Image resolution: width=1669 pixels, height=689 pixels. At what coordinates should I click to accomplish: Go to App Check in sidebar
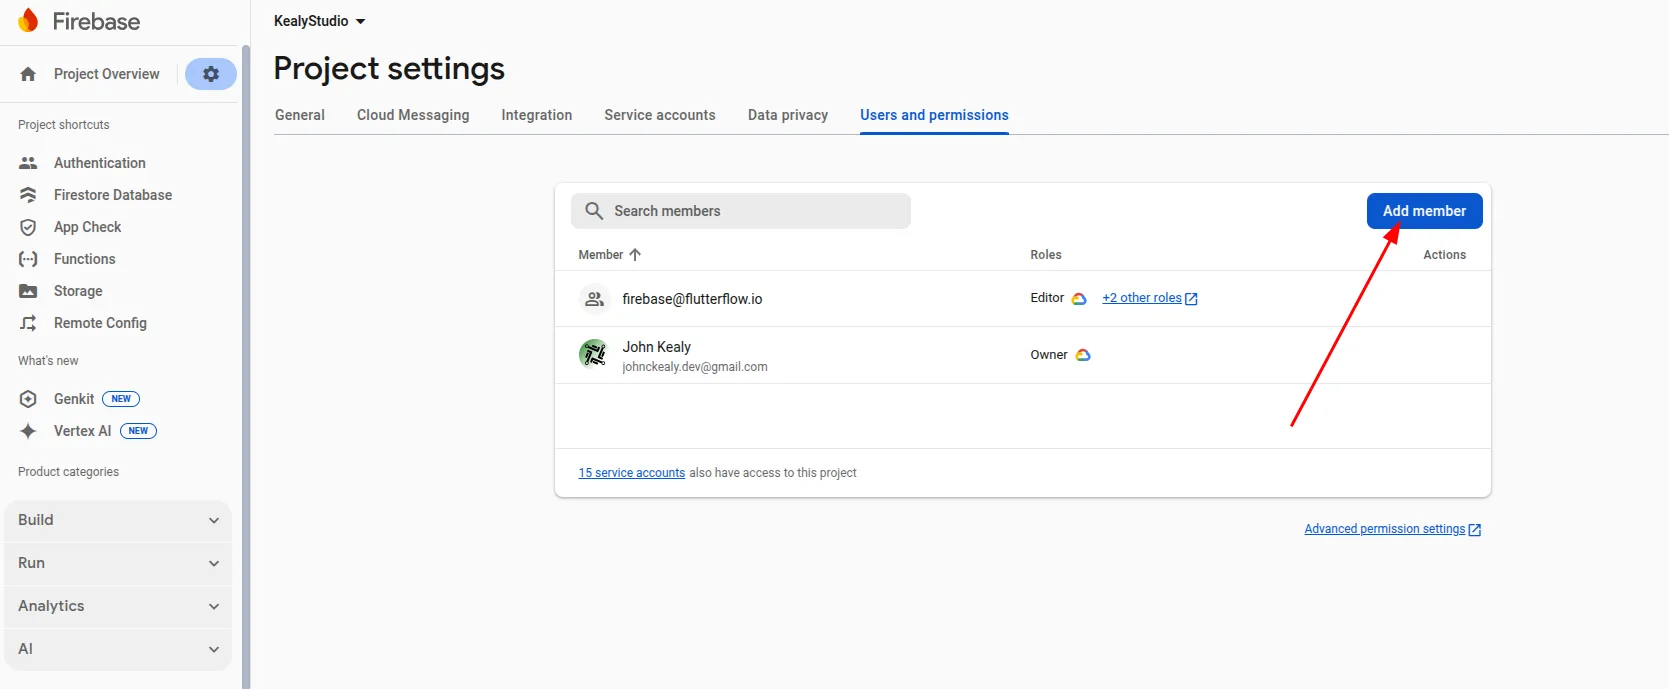pos(88,227)
